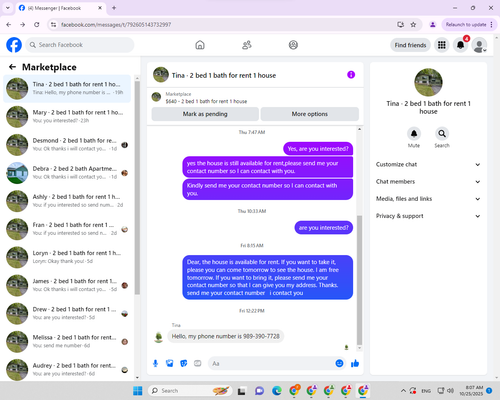This screenshot has height=400, width=500.
Task: Open Melissa conversation in list
Action: click(x=67, y=341)
